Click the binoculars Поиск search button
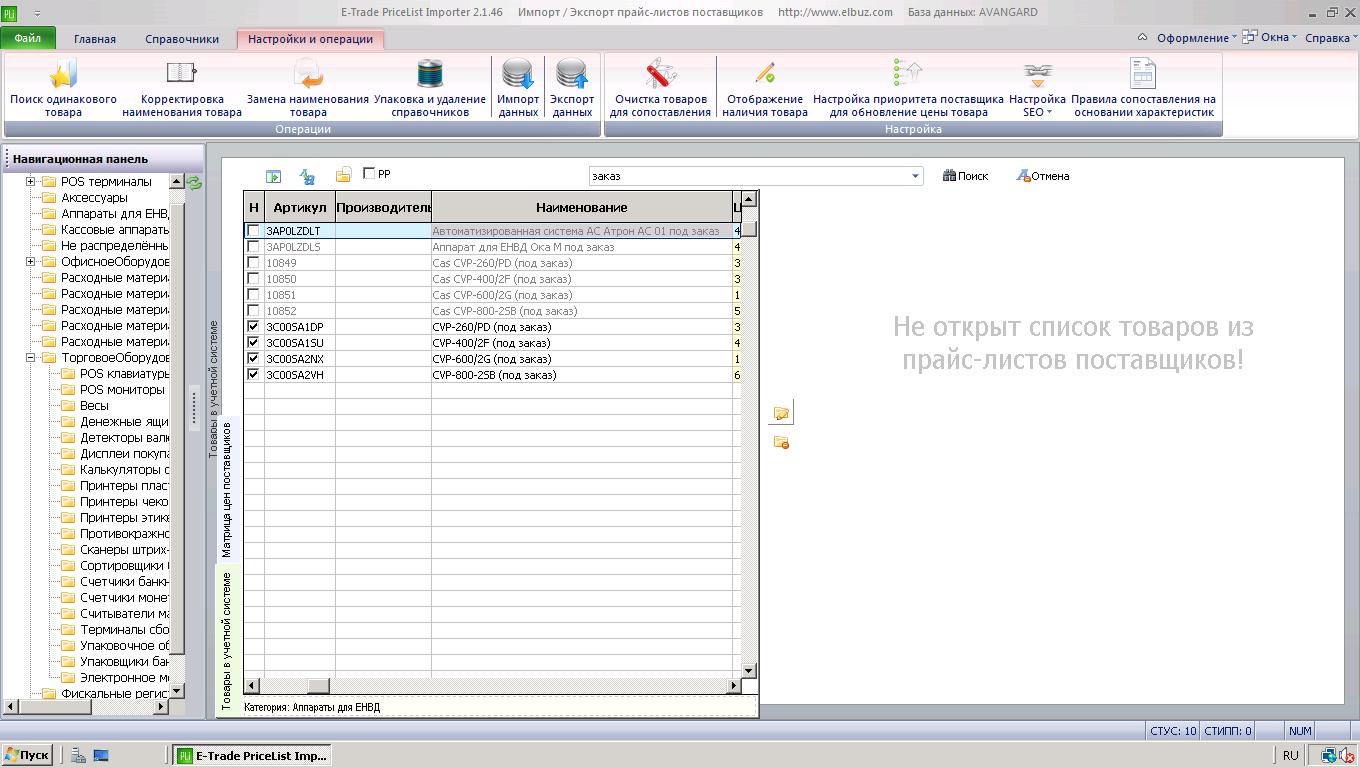This screenshot has height=768, width=1360. point(966,176)
